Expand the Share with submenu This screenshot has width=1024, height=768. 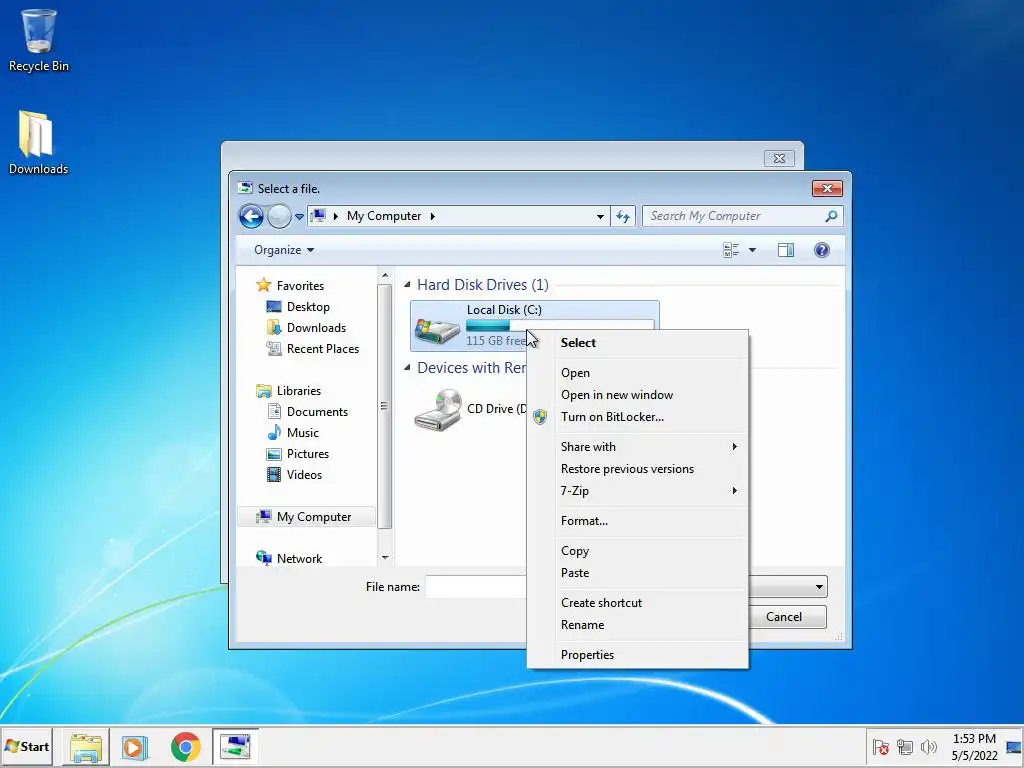[637, 447]
